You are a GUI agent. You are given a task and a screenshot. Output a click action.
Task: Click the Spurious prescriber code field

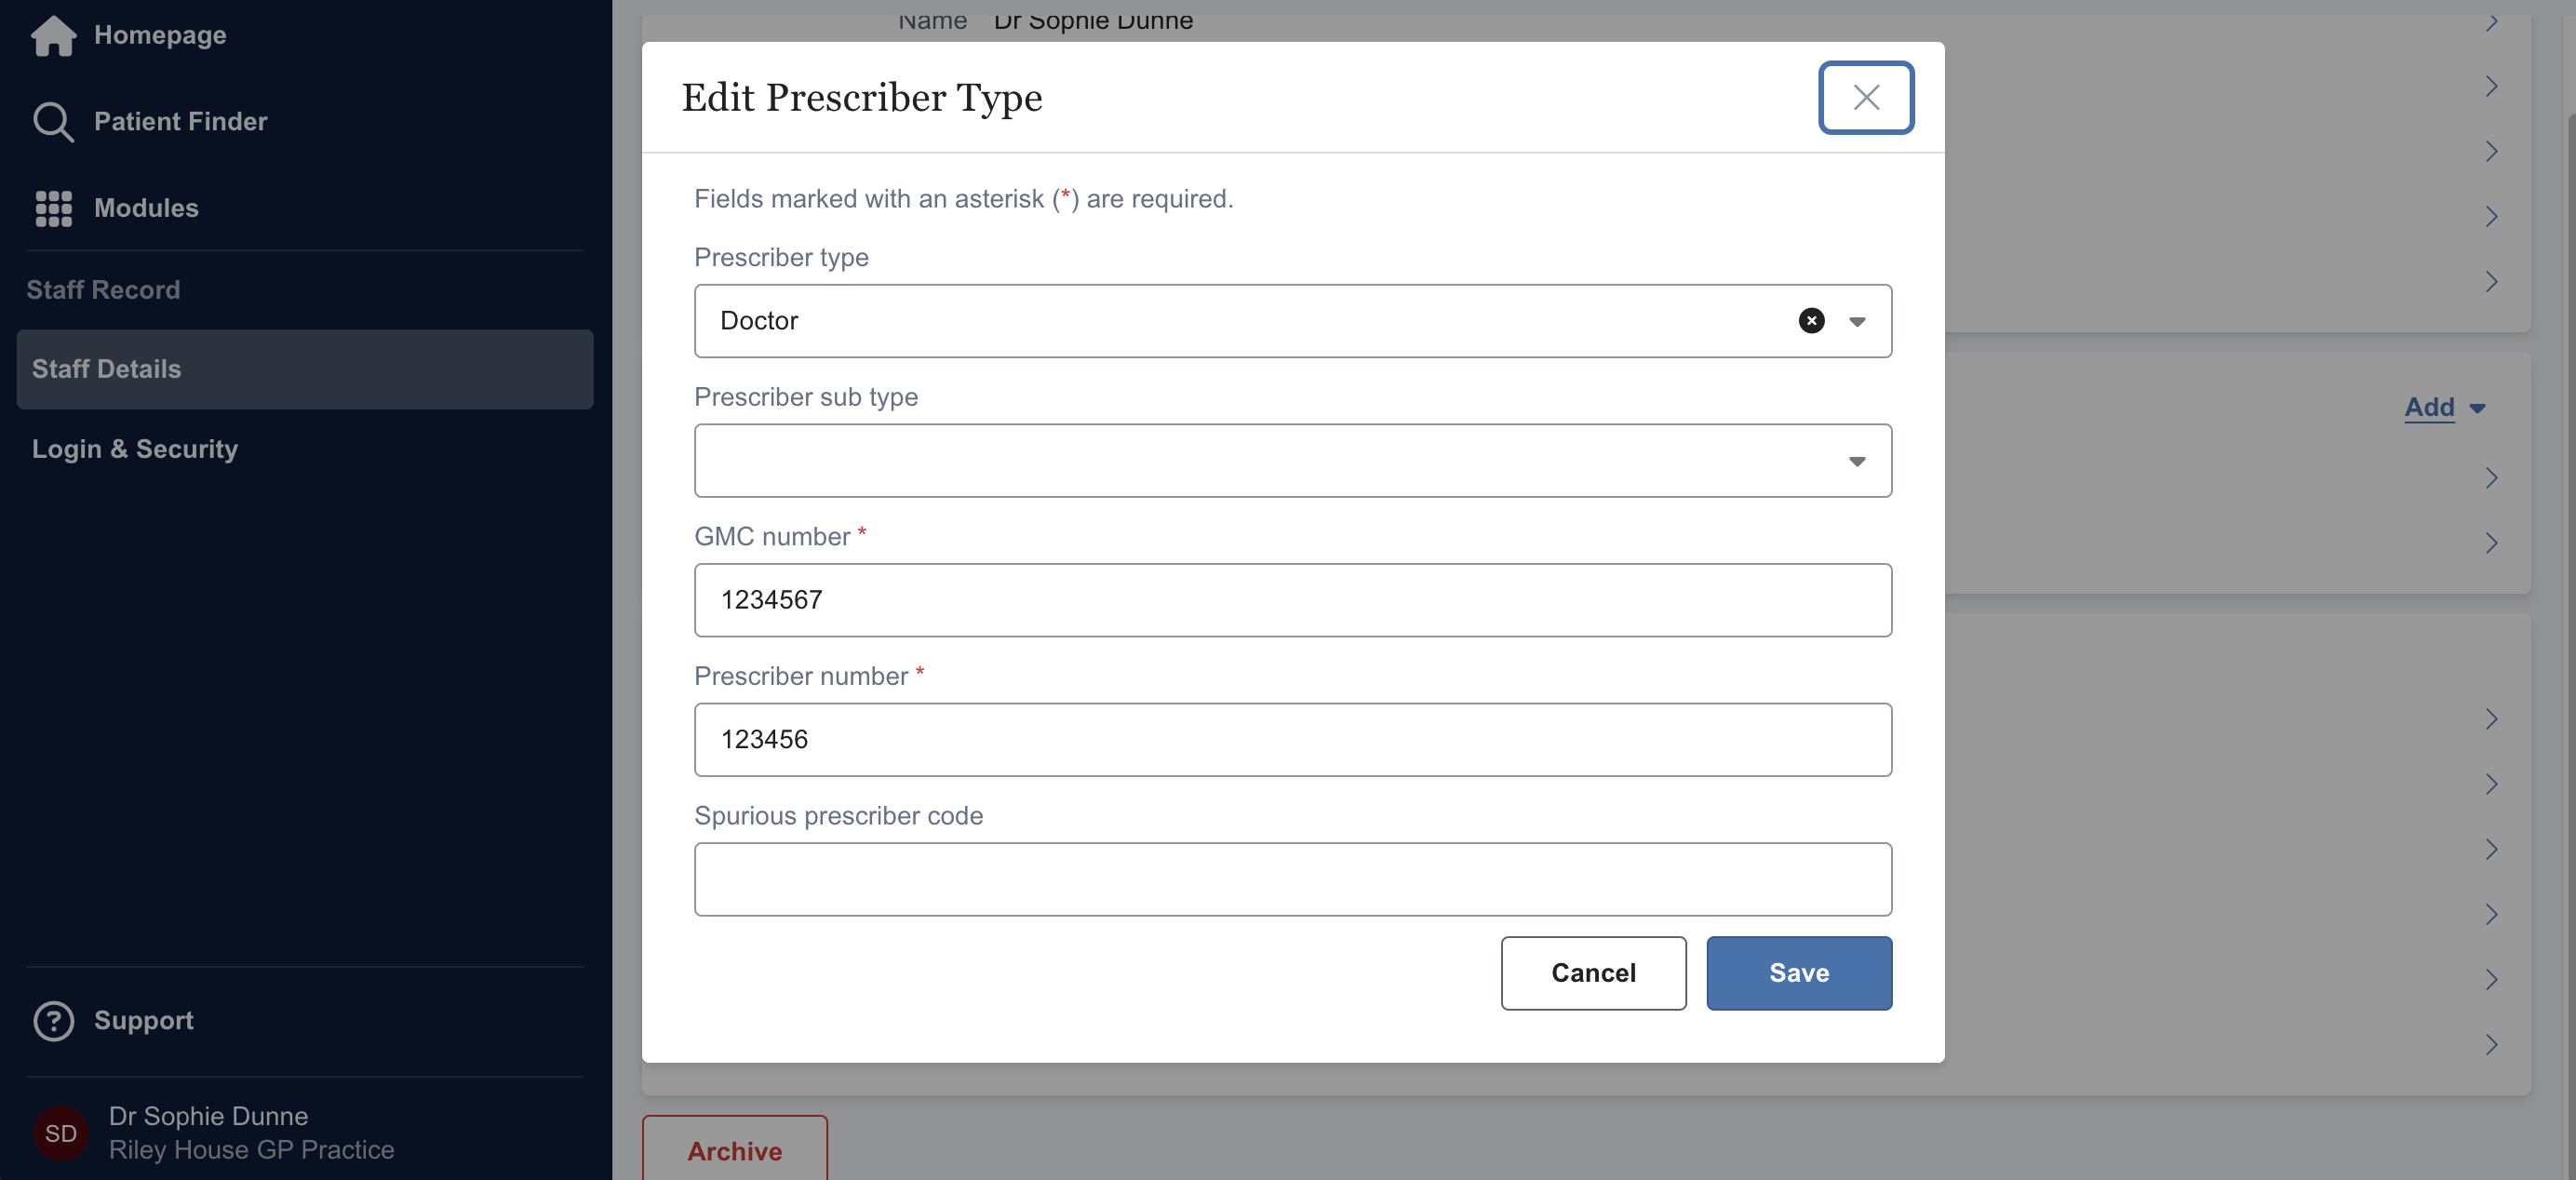pyautogui.click(x=1292, y=879)
